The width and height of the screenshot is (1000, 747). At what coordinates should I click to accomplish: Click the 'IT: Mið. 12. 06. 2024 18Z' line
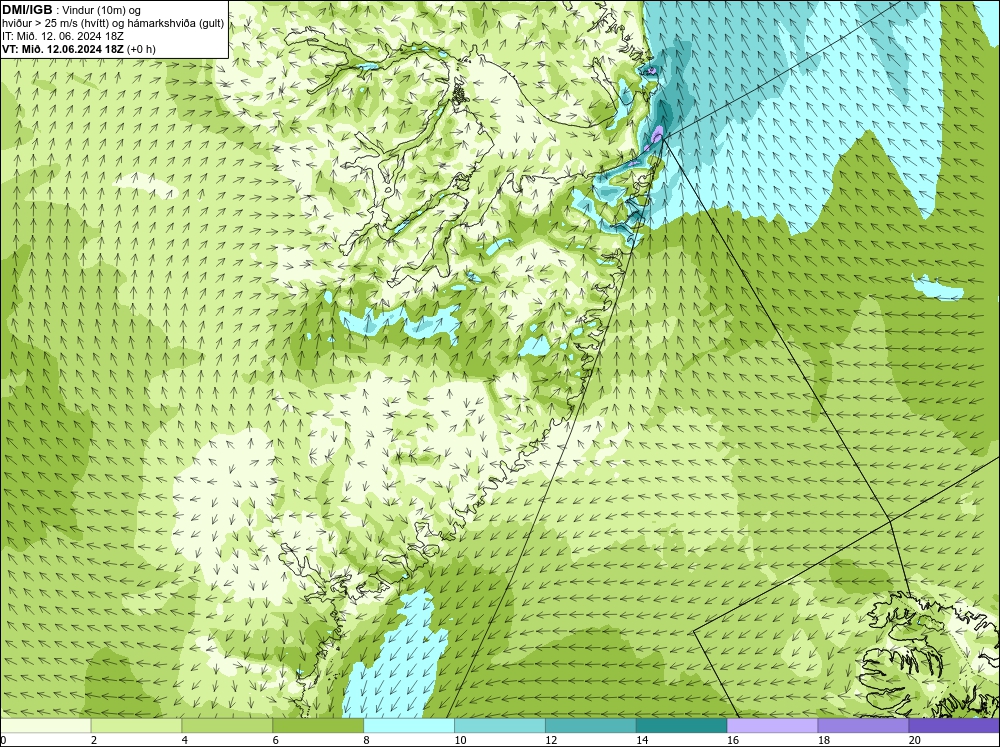(62, 36)
